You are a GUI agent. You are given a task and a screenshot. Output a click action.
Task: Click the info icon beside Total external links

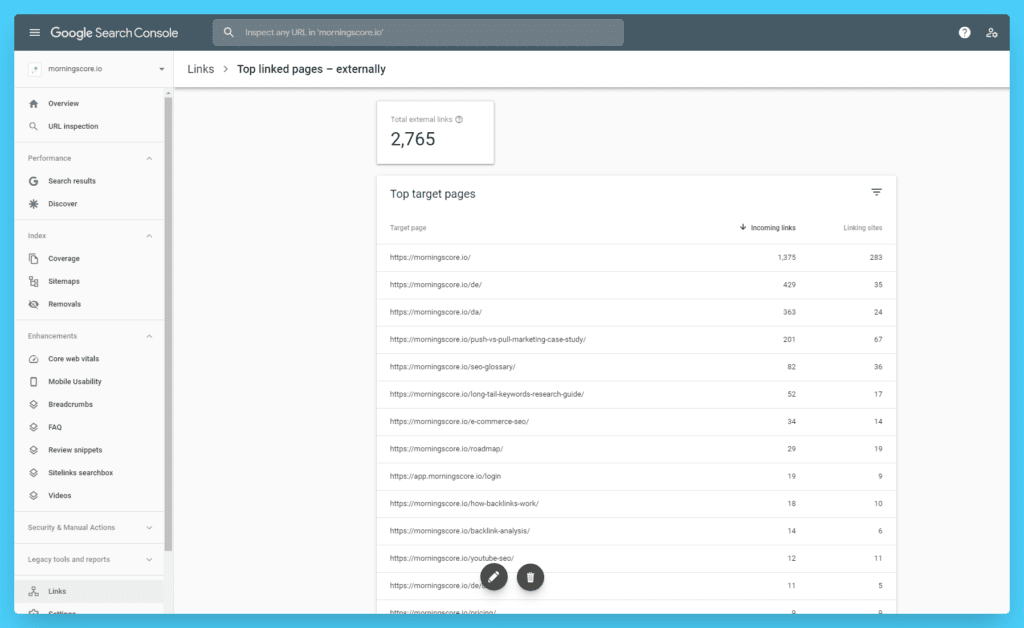pyautogui.click(x=459, y=119)
